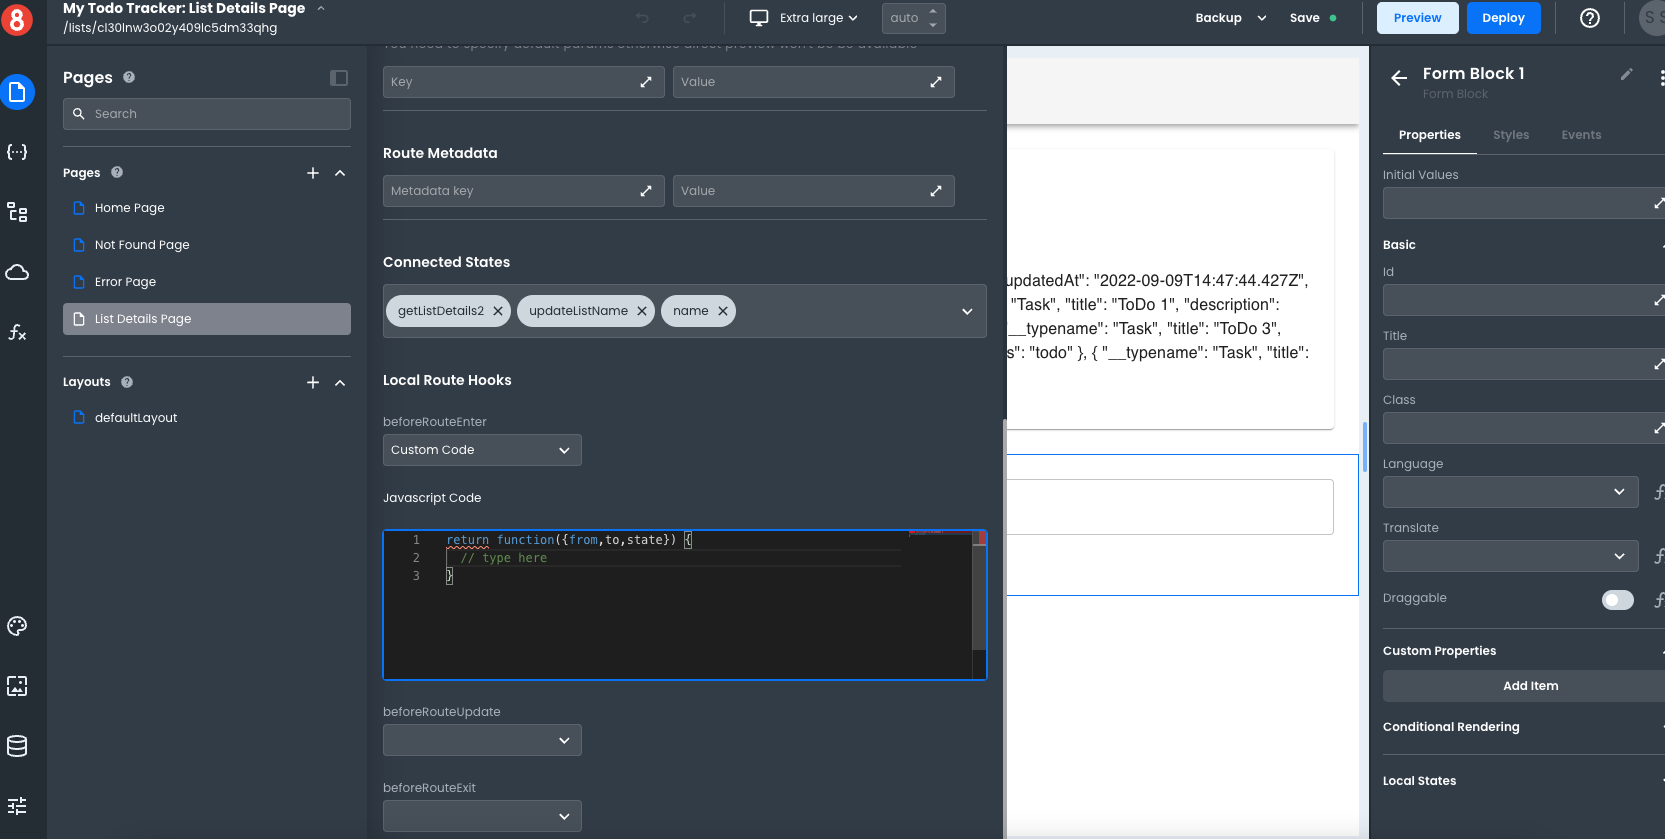The height and width of the screenshot is (839, 1665).
Task: Switch to the Events tab
Action: point(1581,135)
